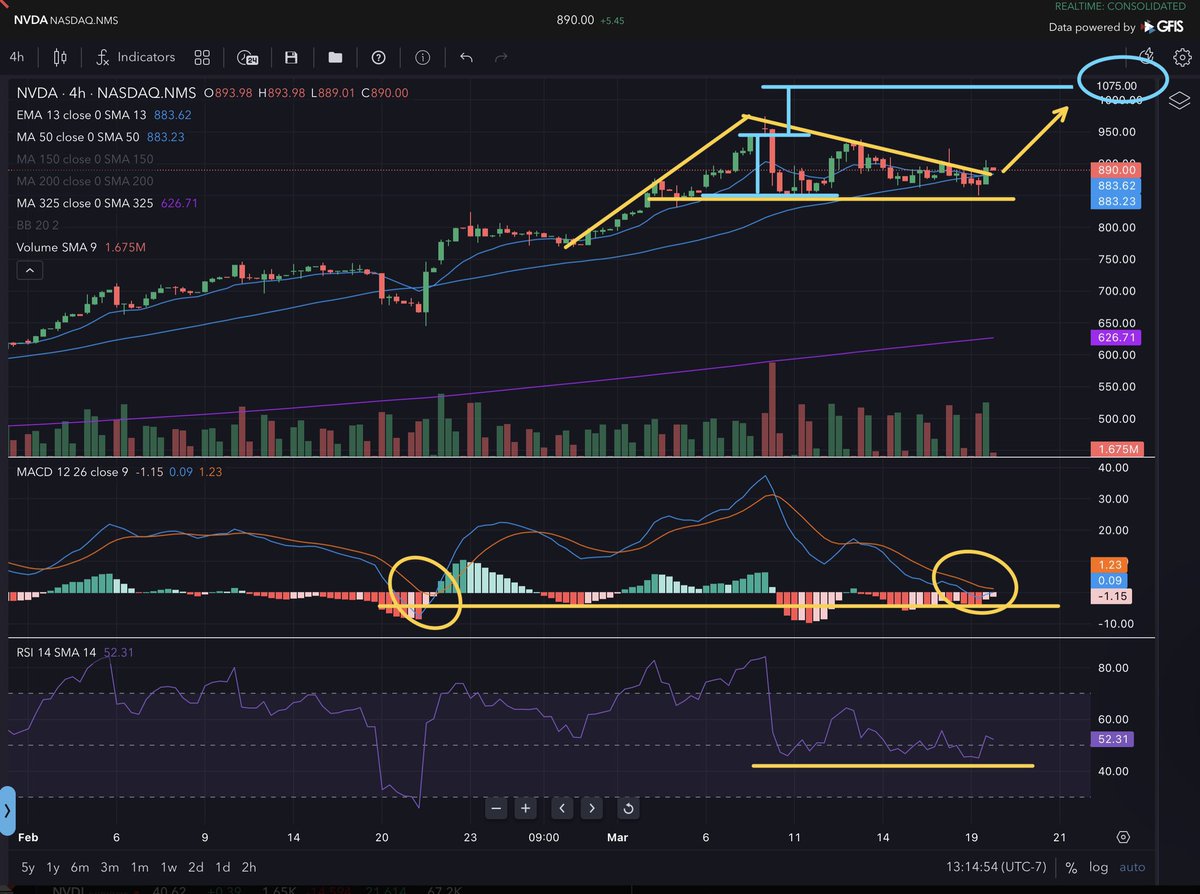The height and width of the screenshot is (894, 1200).
Task: Zoom in the chart with plus button
Action: pos(526,808)
